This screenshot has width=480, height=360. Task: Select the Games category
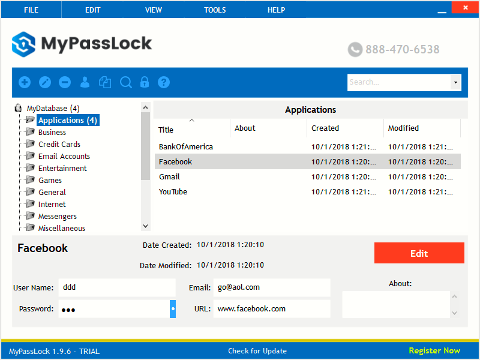pyautogui.click(x=50, y=180)
